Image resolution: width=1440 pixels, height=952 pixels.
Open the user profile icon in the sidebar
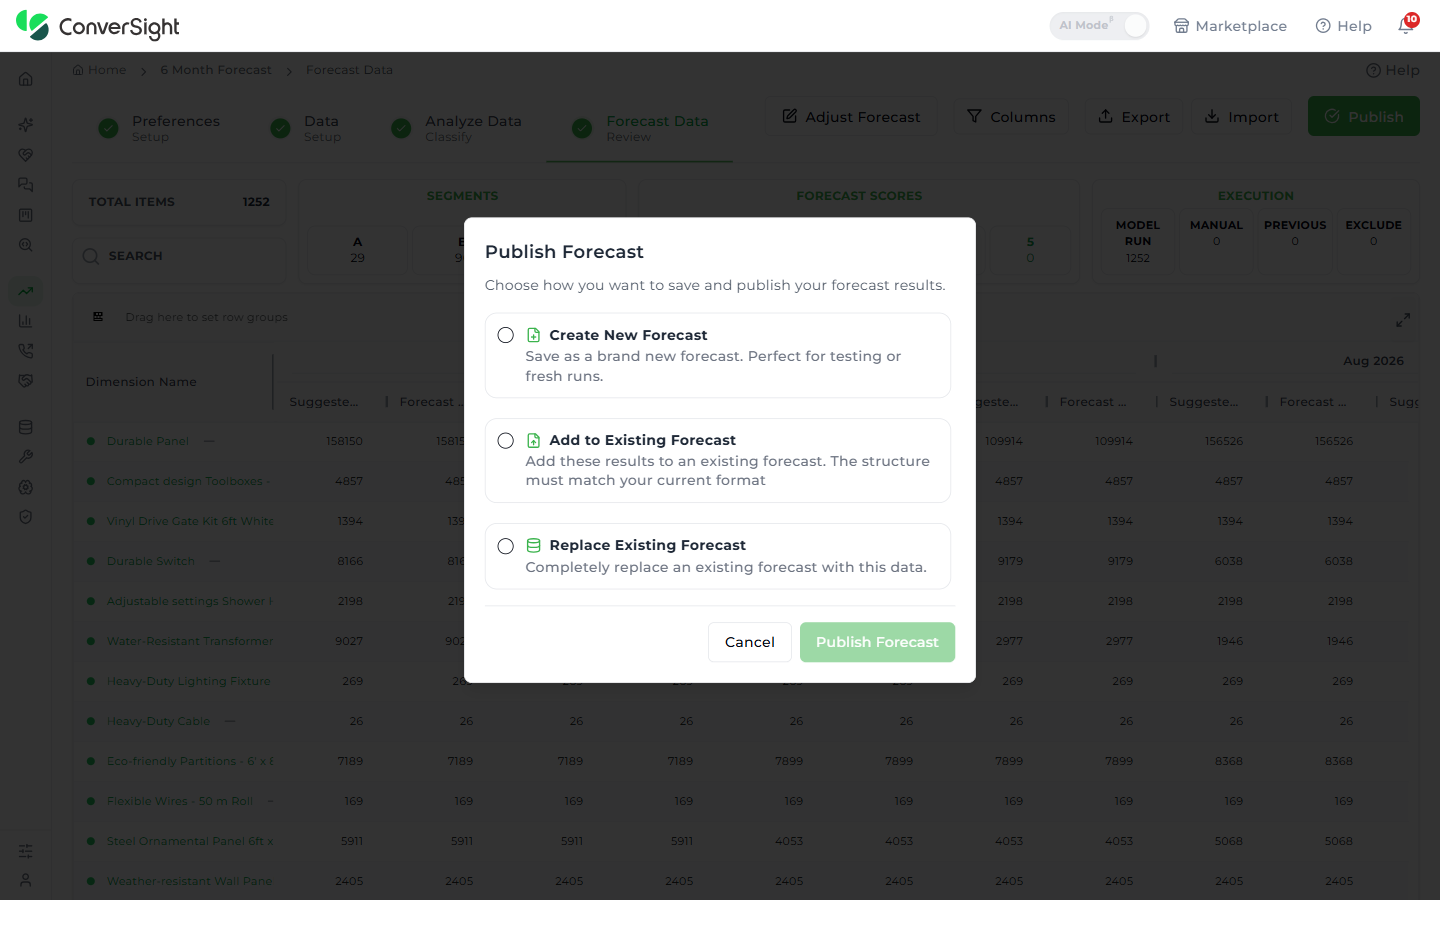pos(26,880)
